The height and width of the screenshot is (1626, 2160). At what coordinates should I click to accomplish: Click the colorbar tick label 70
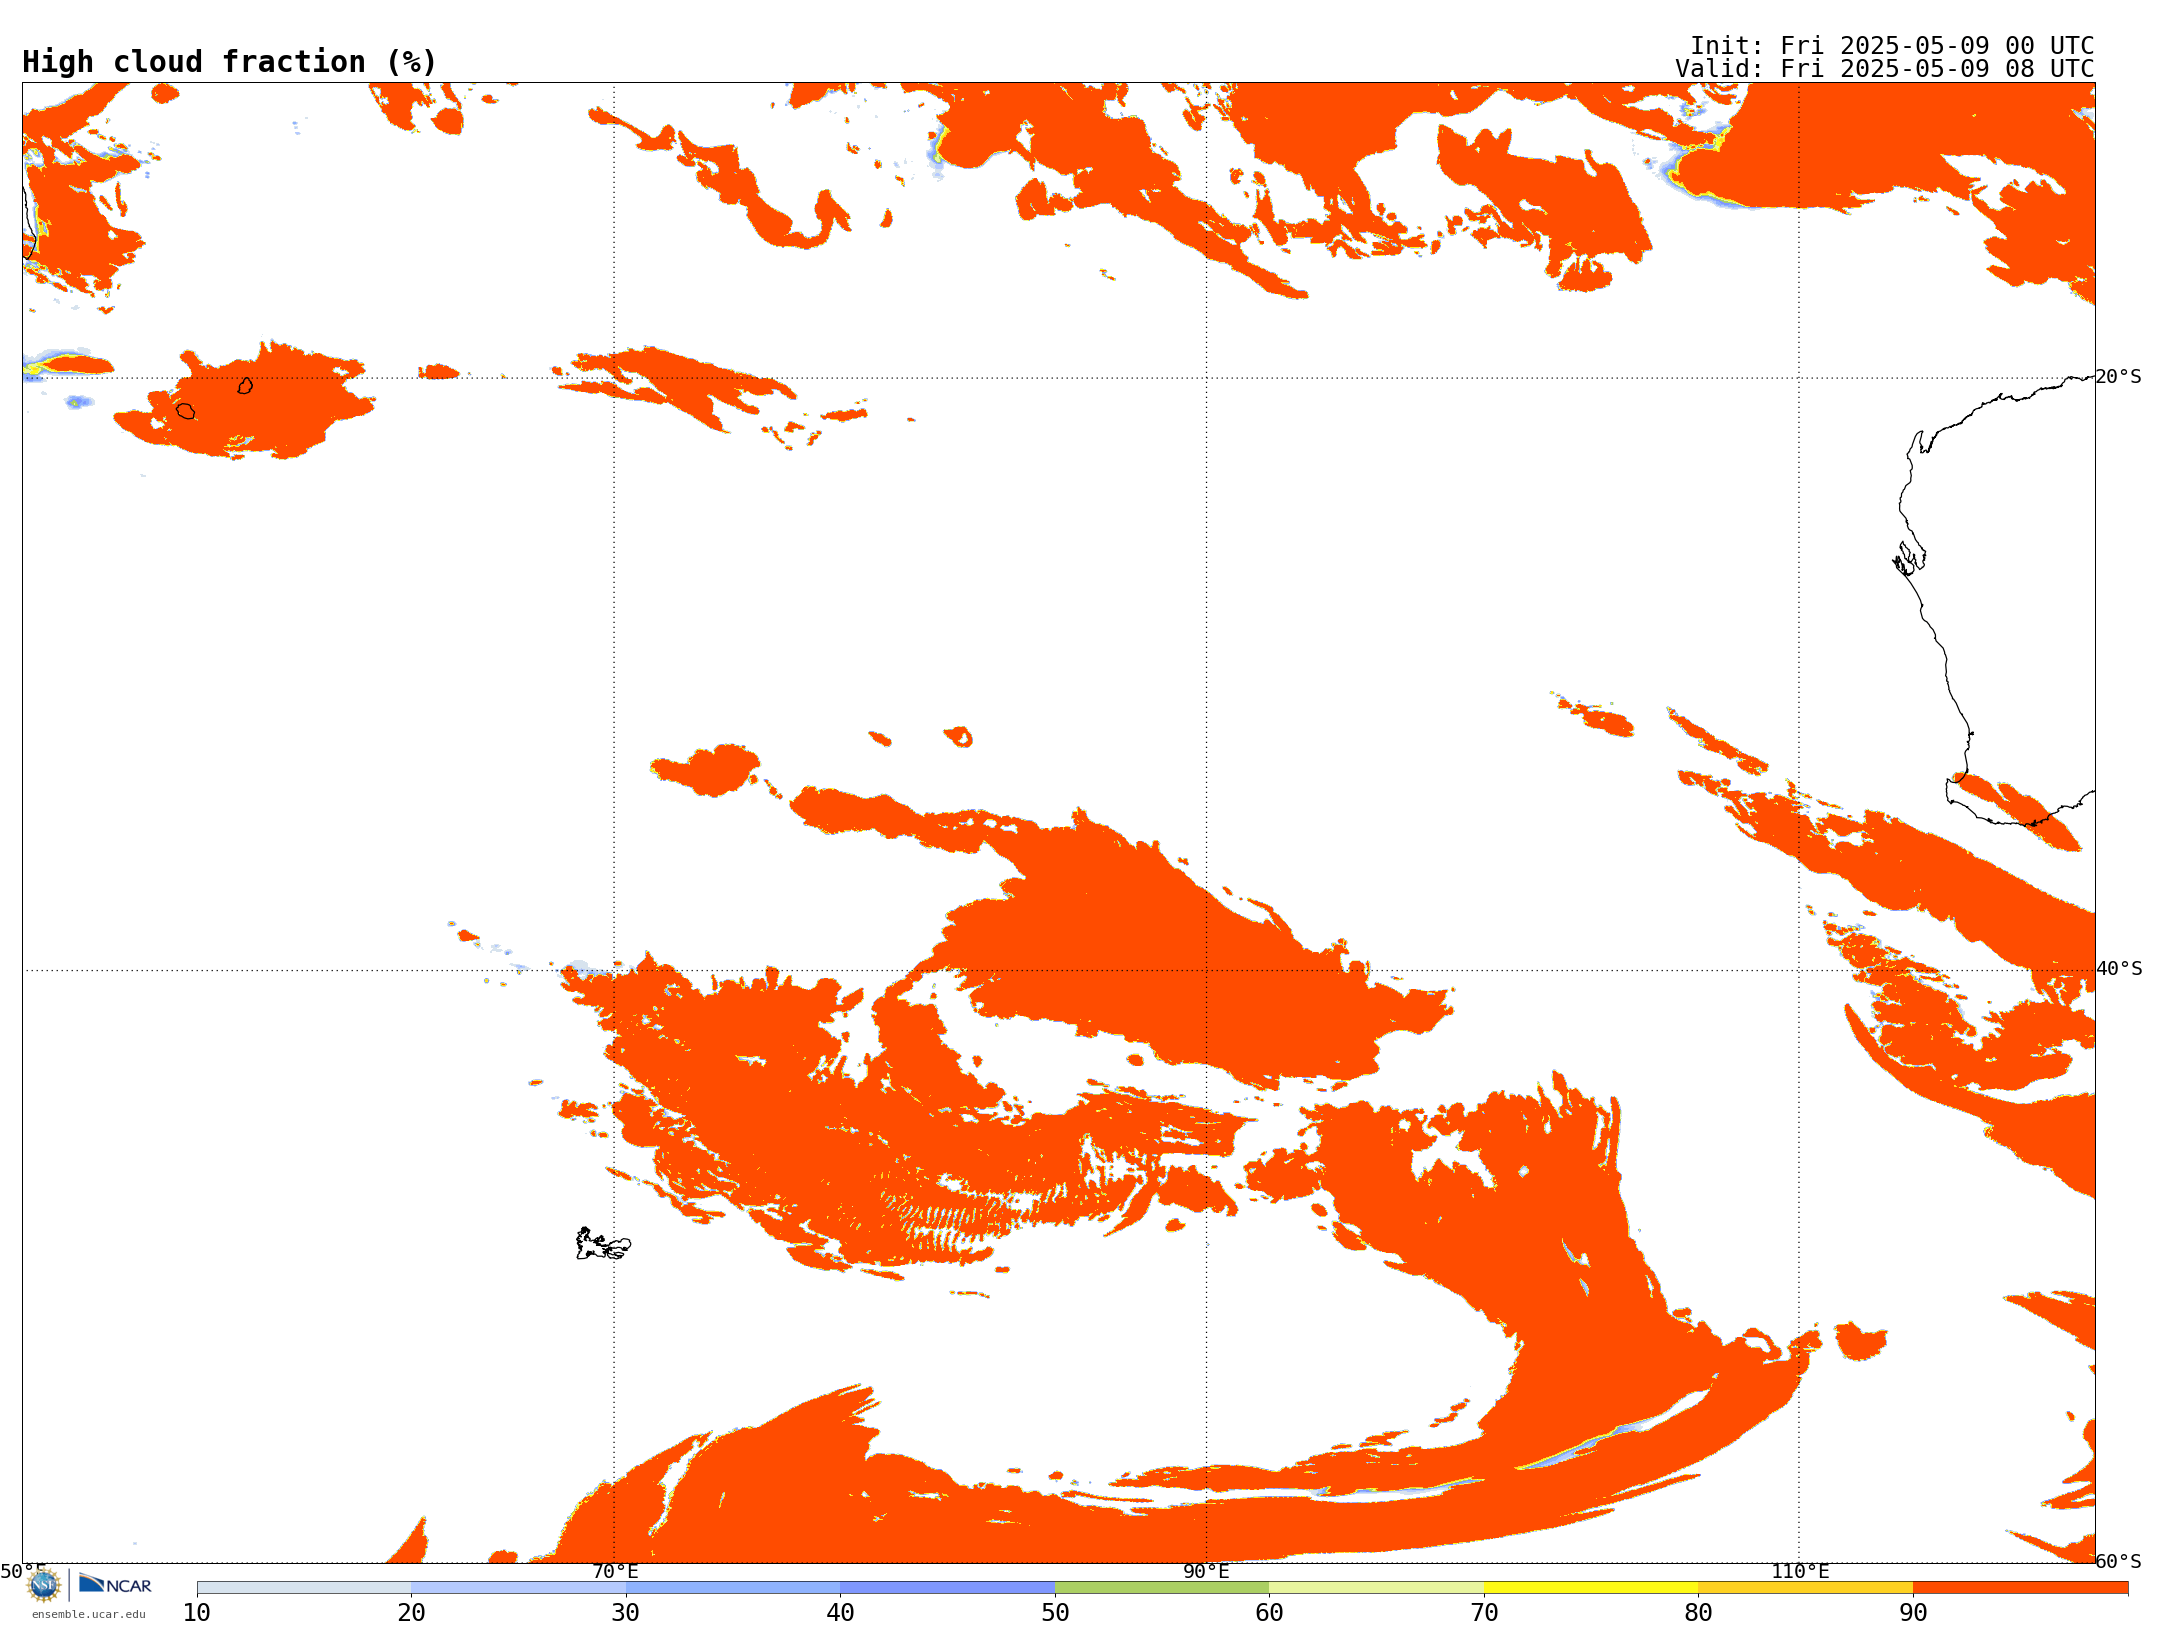pyautogui.click(x=1484, y=1613)
